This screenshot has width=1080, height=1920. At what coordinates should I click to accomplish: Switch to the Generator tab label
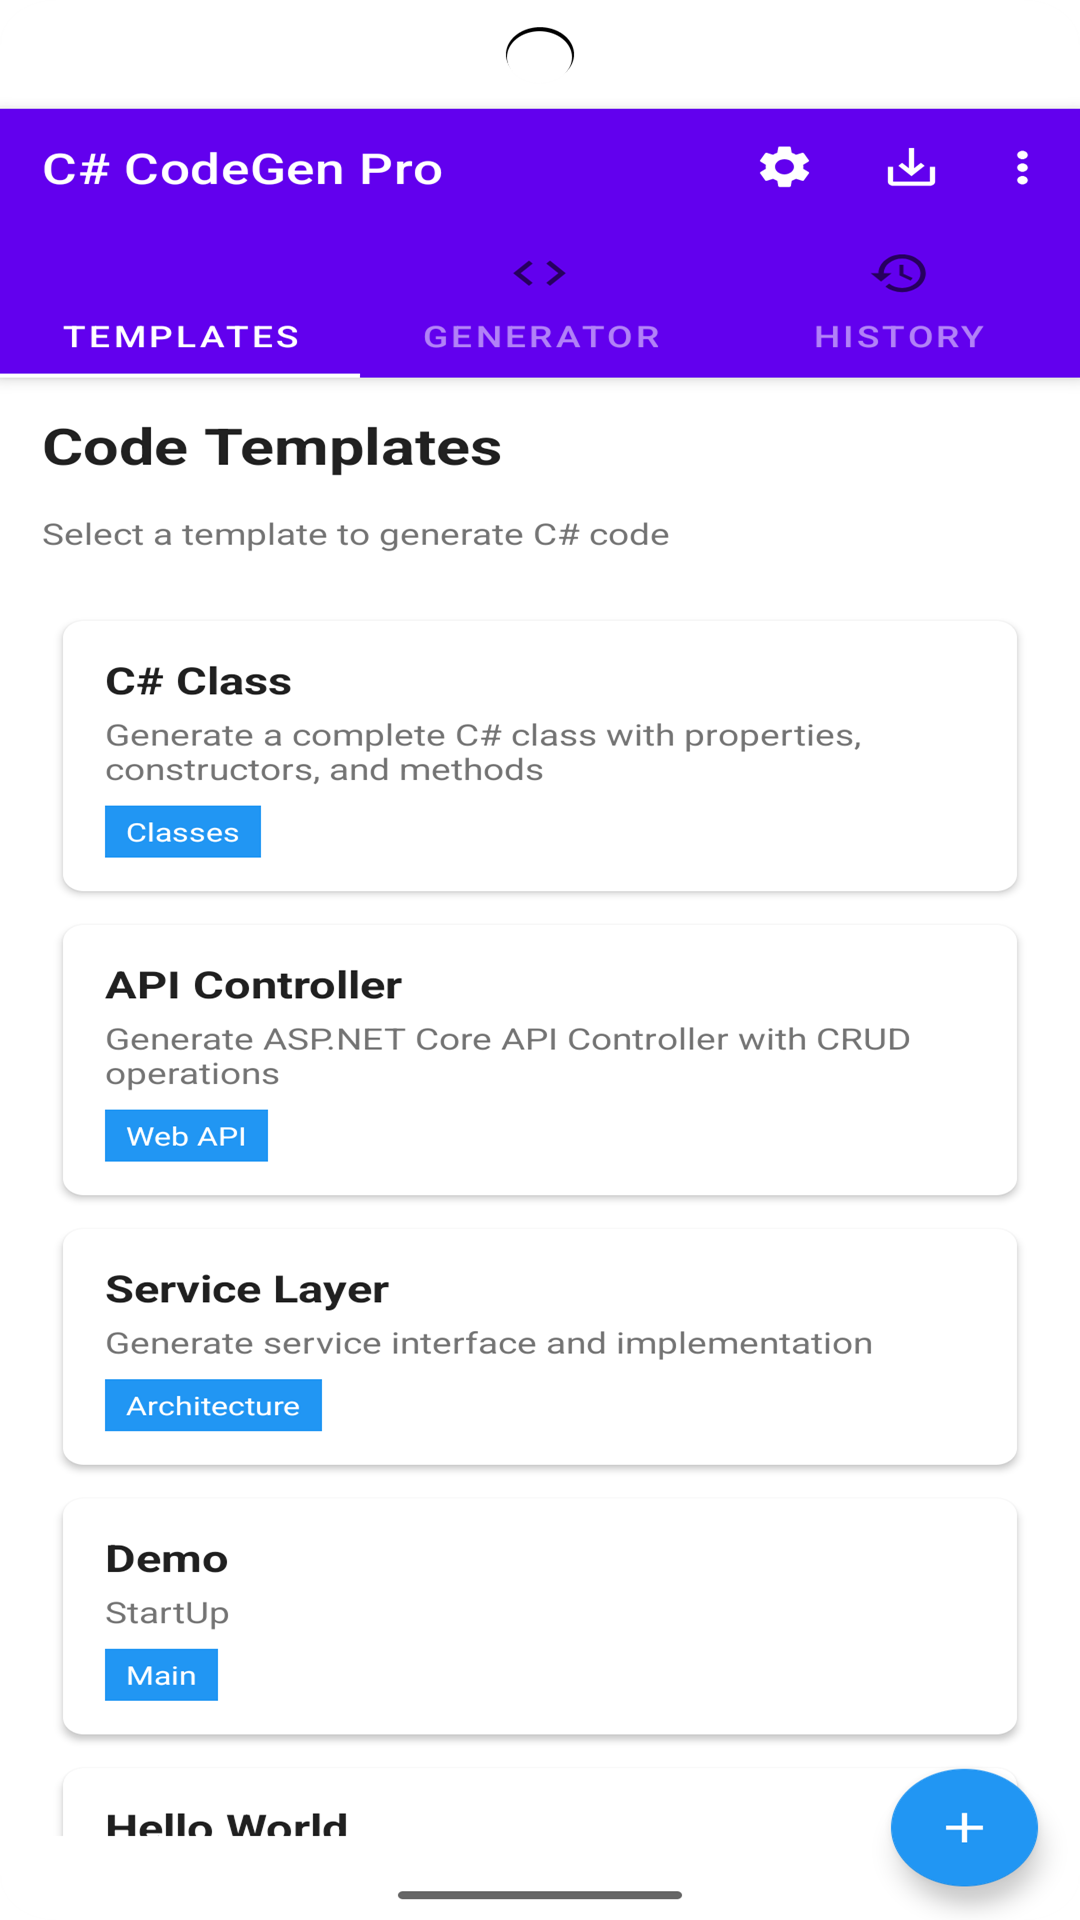click(541, 336)
